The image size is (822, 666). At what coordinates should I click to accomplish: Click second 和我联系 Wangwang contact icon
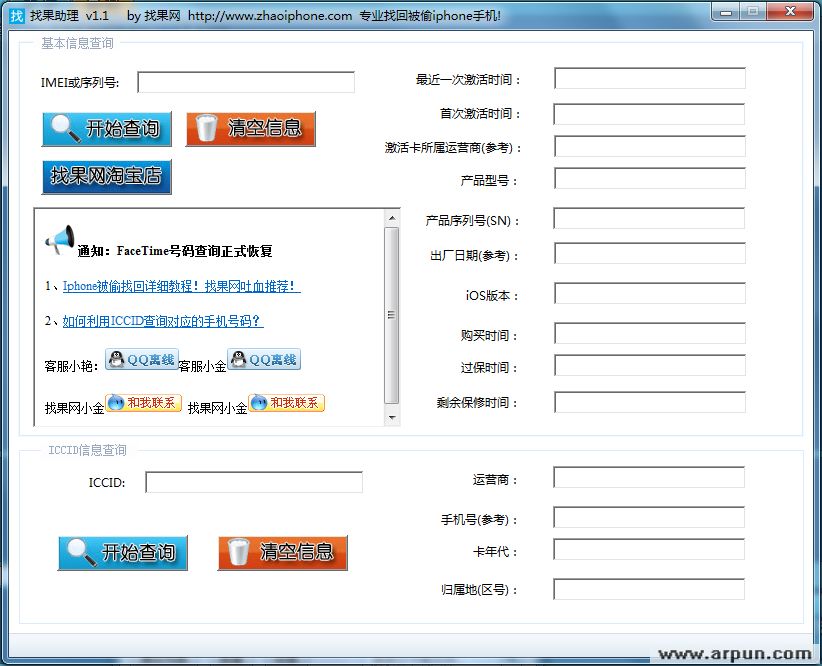287,403
